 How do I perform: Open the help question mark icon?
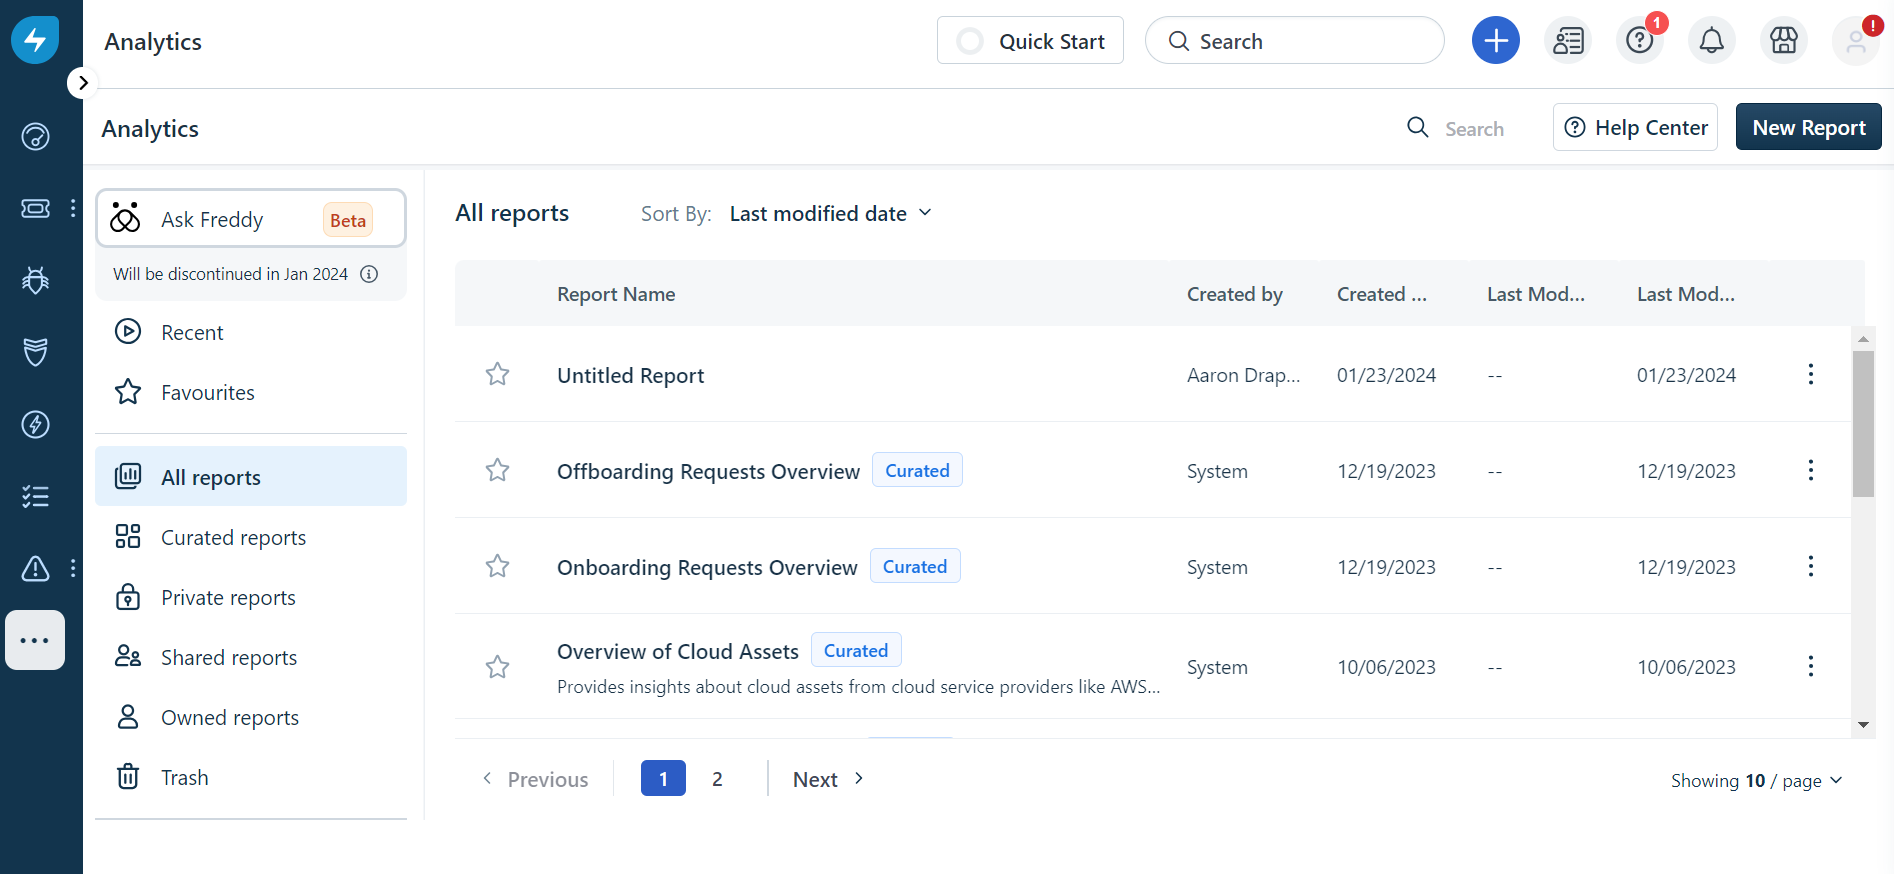coord(1640,41)
